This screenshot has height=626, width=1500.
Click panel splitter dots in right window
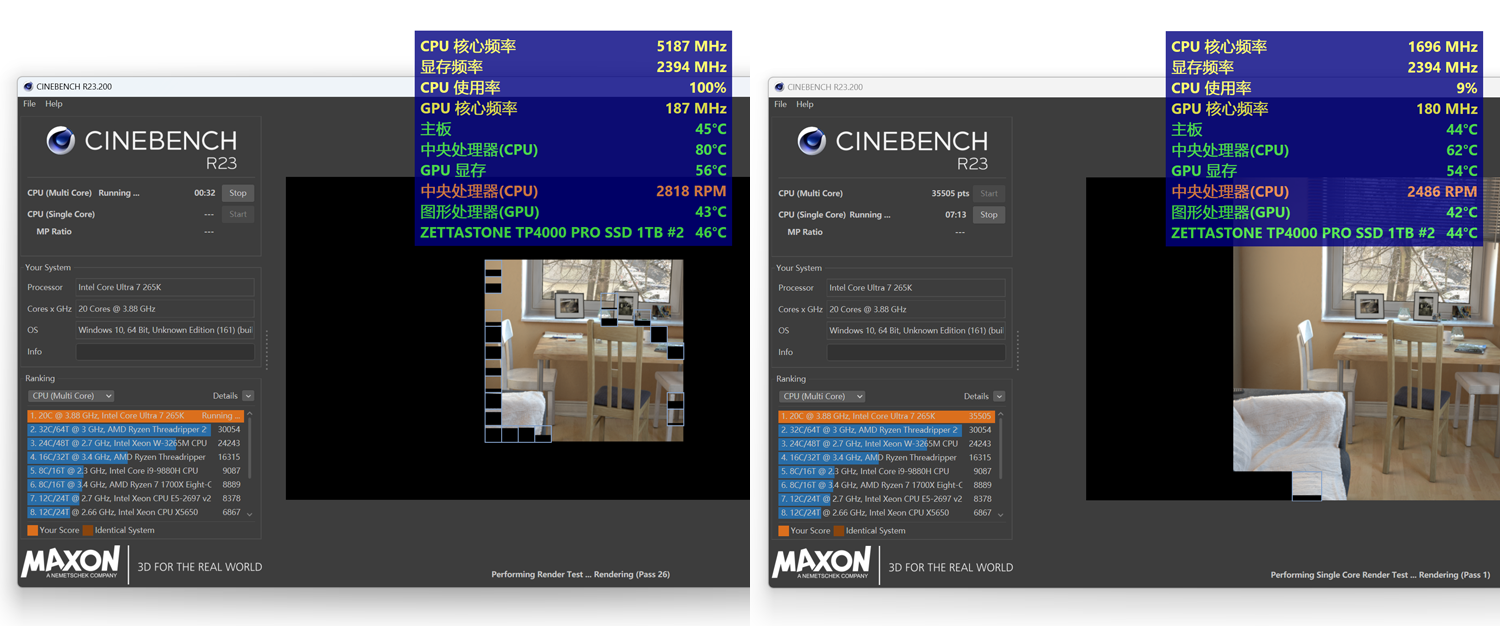tap(1018, 350)
